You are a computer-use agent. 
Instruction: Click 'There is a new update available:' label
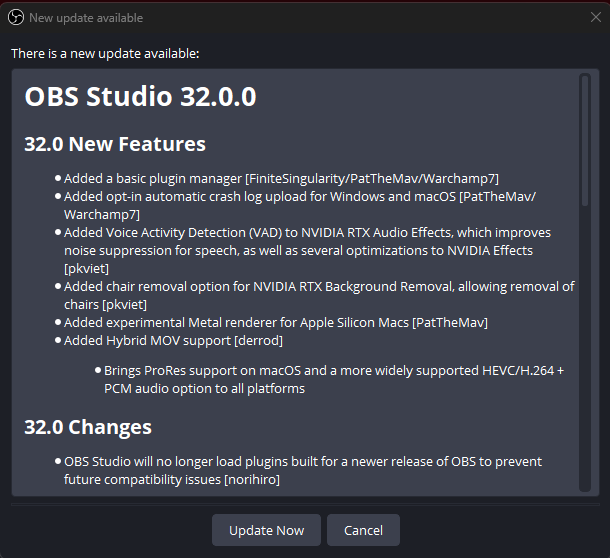105,53
